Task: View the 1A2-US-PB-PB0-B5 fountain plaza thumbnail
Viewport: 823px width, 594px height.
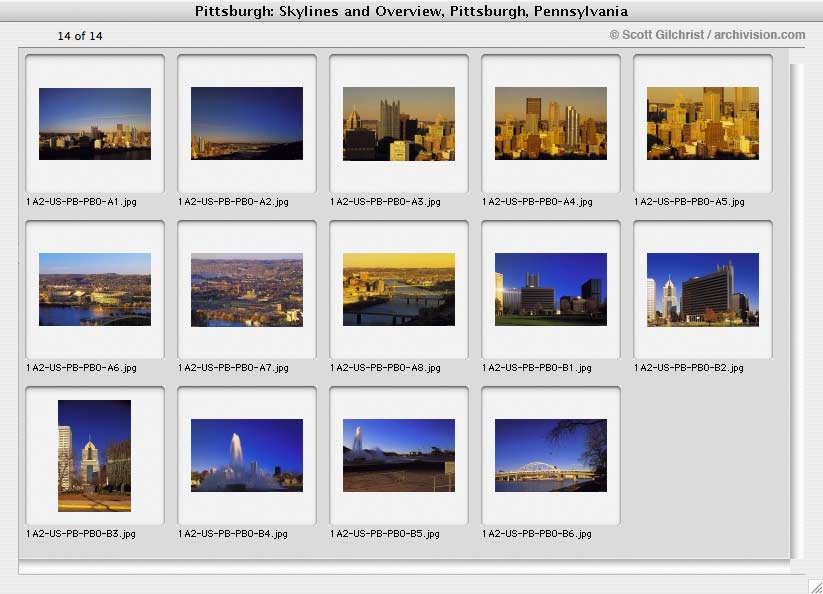Action: [399, 455]
